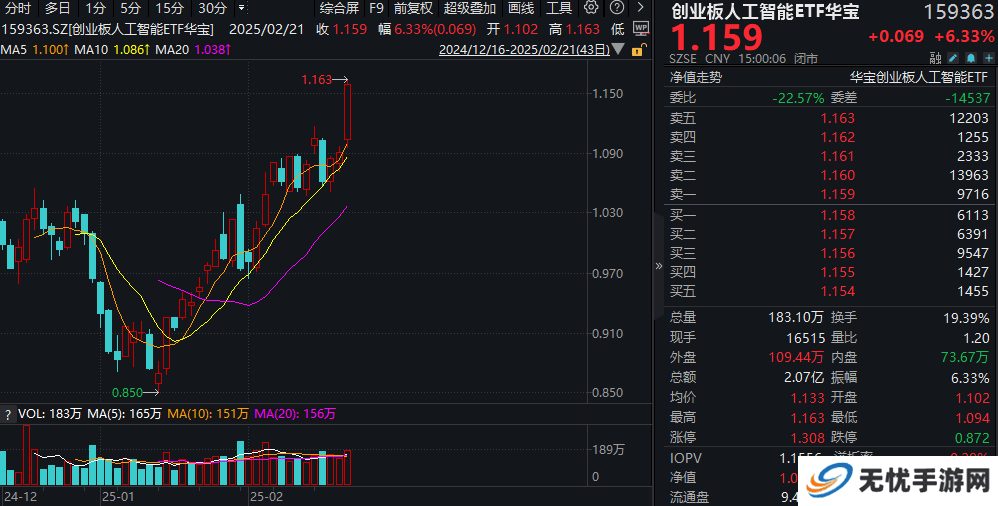The height and width of the screenshot is (506, 998).
Task: Click the 买五 1.154 order row
Action: click(x=829, y=292)
